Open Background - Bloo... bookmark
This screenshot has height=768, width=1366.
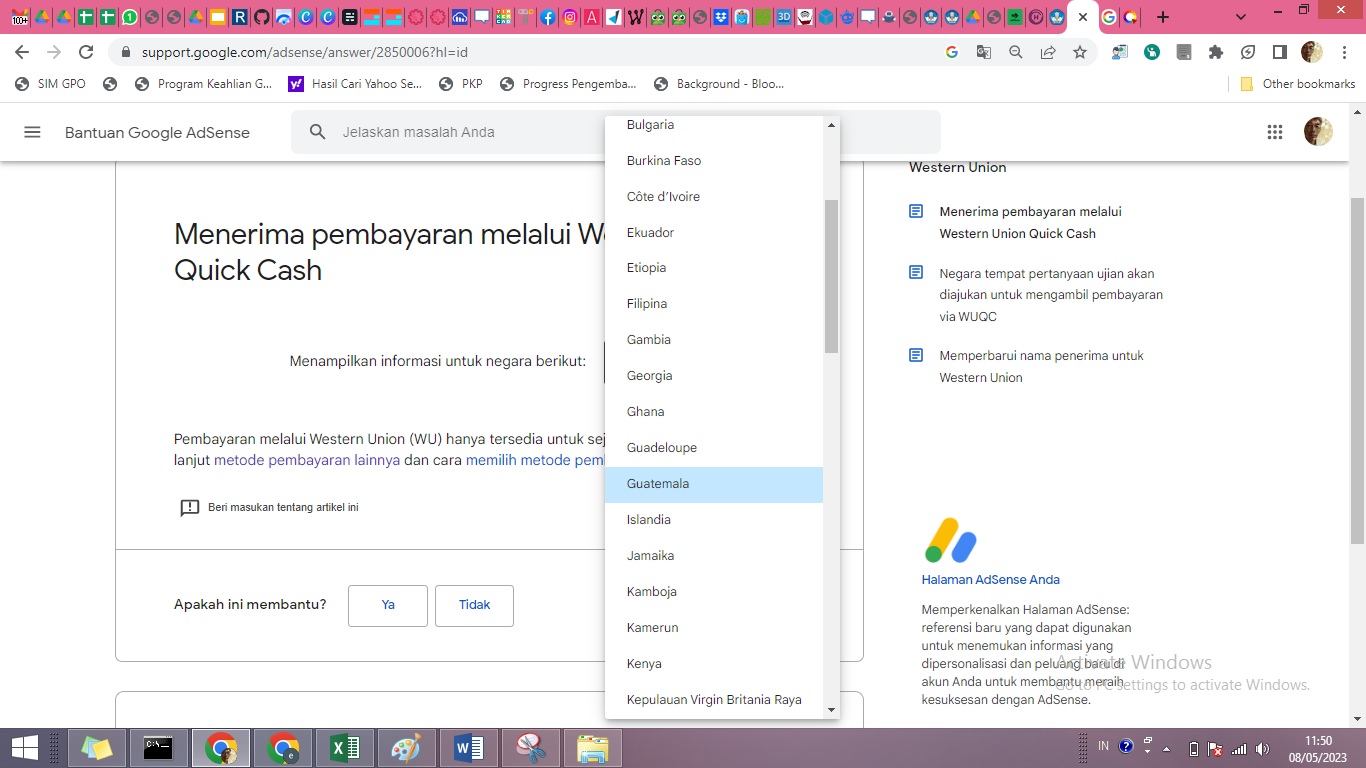click(719, 84)
